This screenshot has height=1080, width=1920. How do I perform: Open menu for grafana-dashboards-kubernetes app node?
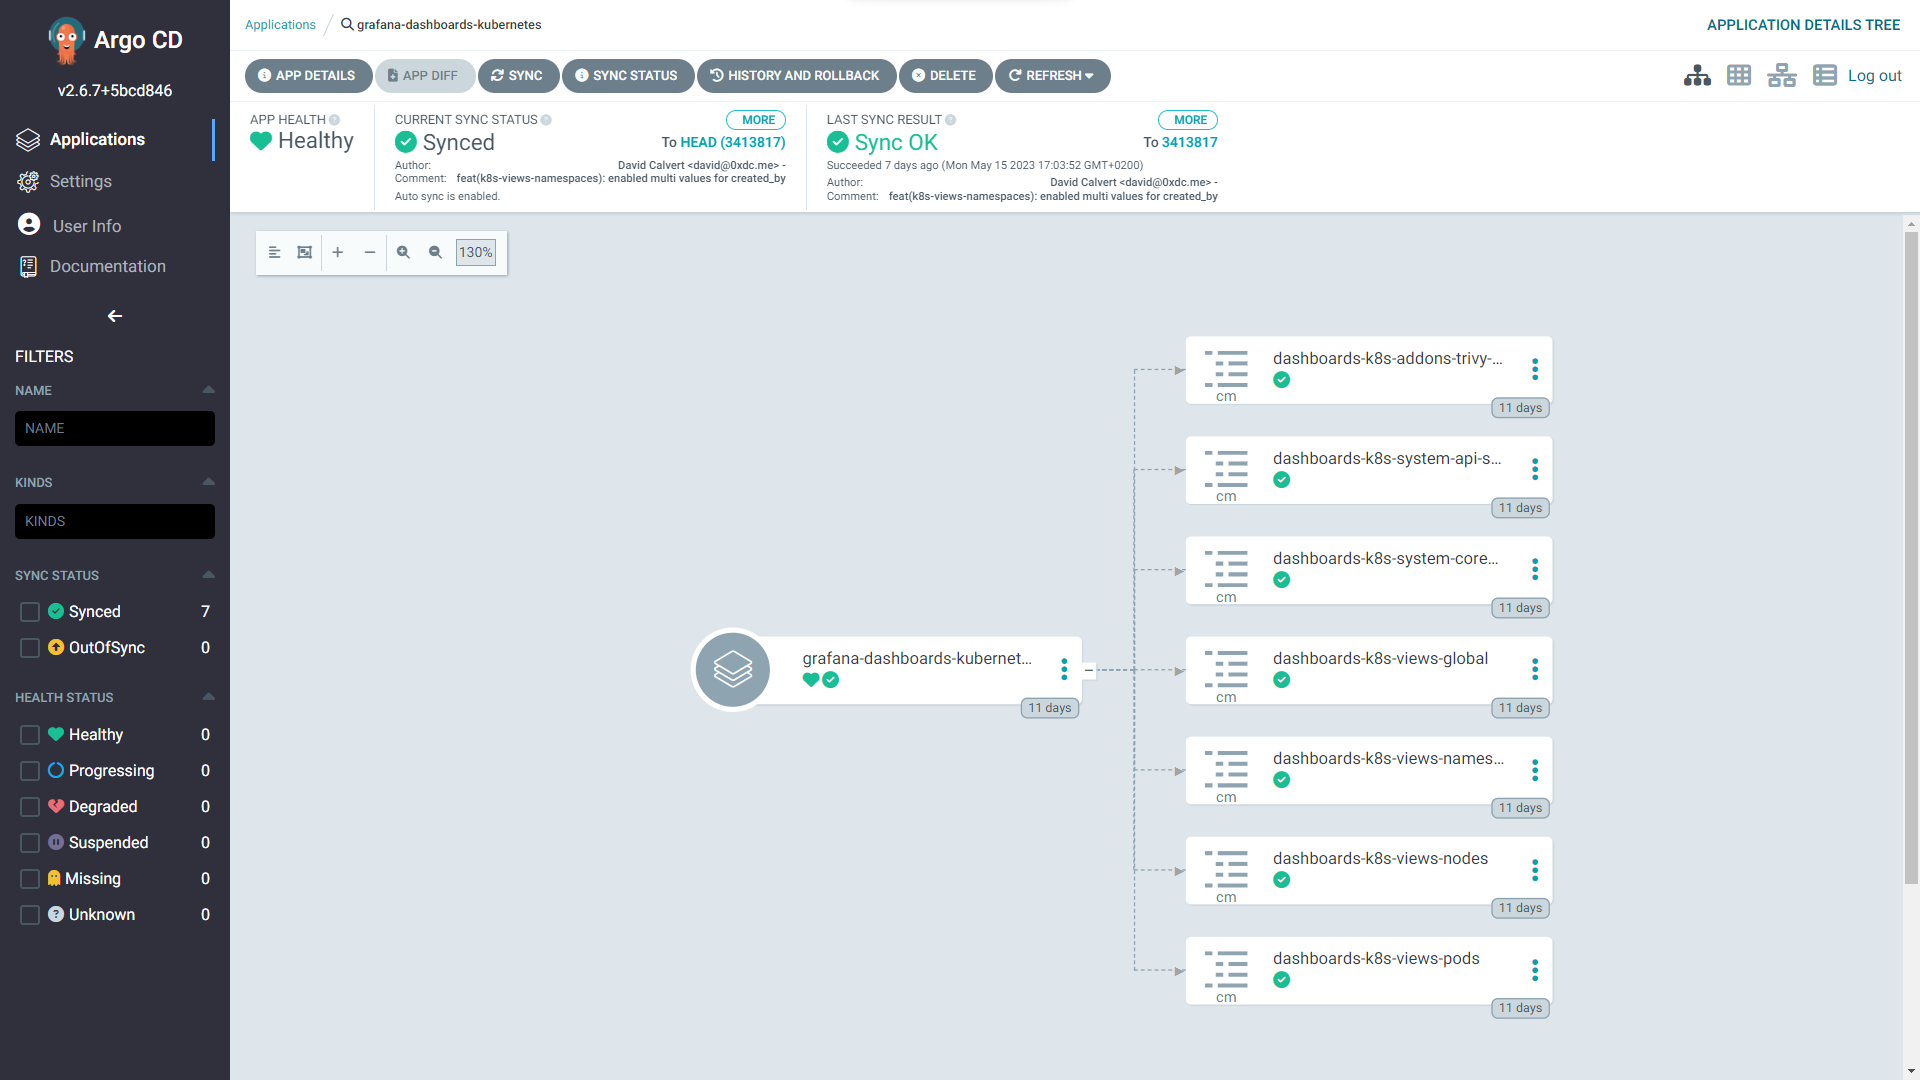1064,670
